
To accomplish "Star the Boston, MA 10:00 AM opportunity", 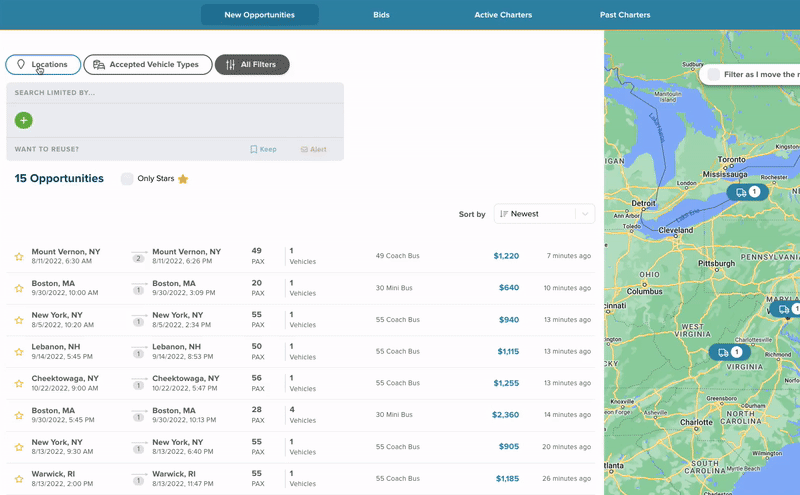I will point(19,288).
